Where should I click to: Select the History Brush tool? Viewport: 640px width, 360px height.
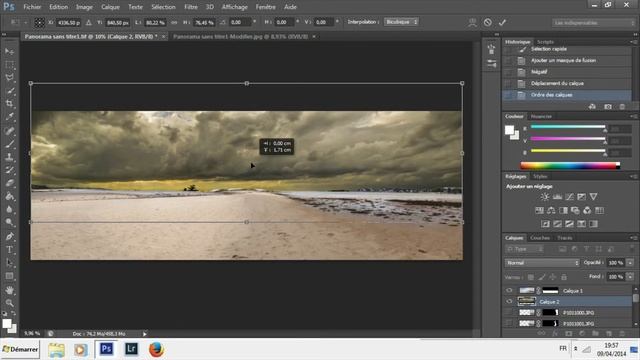9,170
